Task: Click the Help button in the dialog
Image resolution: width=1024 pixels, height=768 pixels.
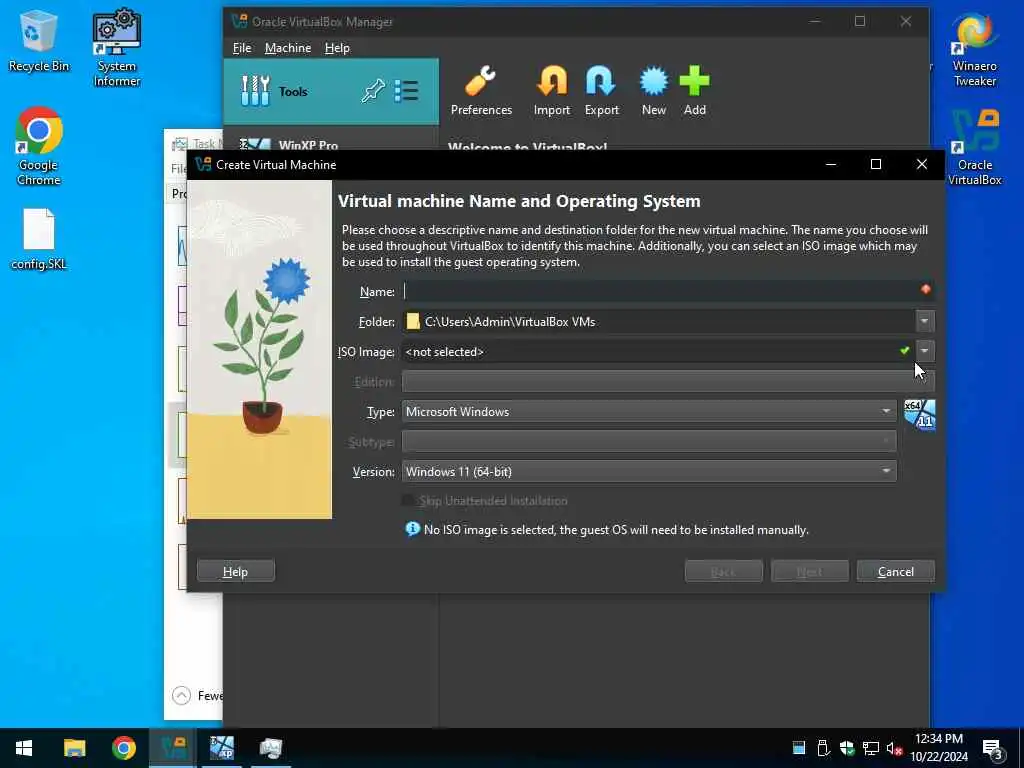Action: coord(236,571)
